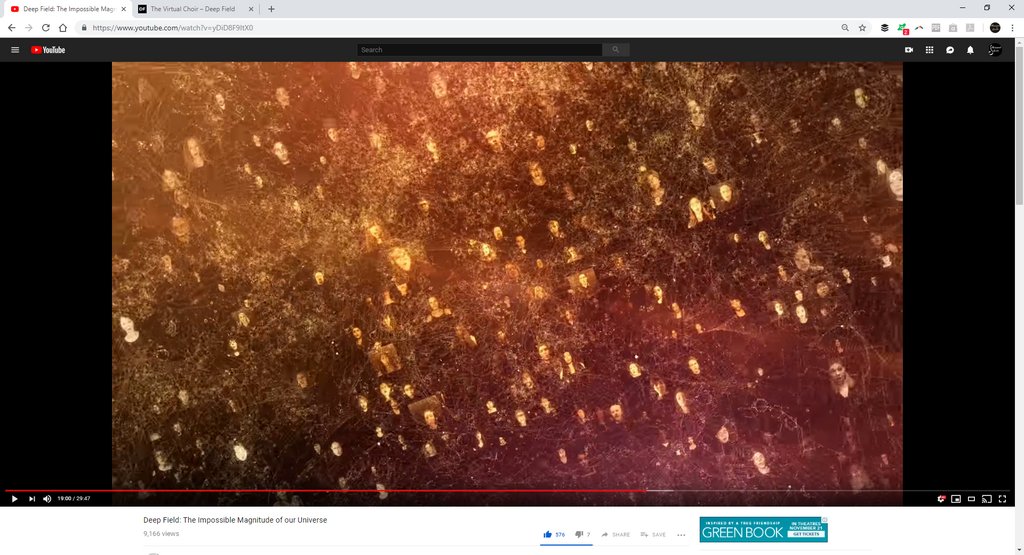Screen dimensions: 1024x555
Task: Open the stacked layers extension icon
Action: (884, 27)
